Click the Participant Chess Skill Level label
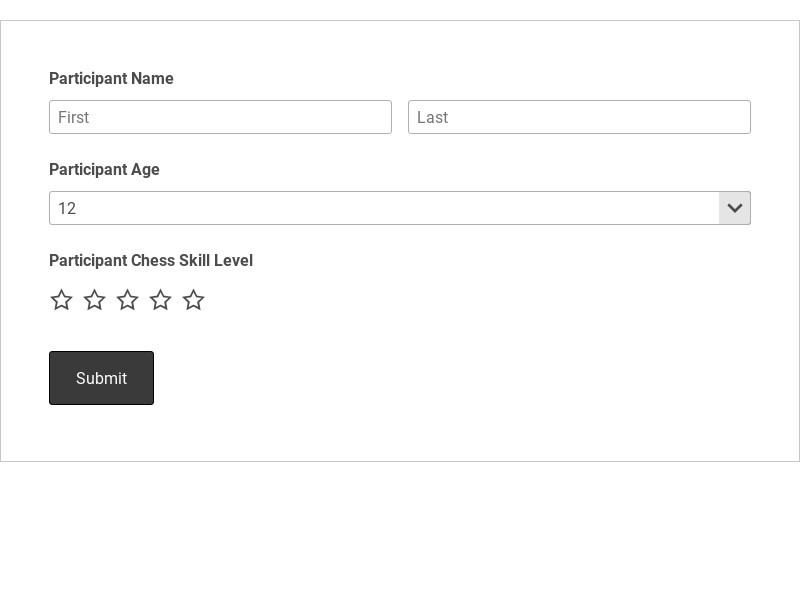Screen dimensions: 800x600 (151, 261)
